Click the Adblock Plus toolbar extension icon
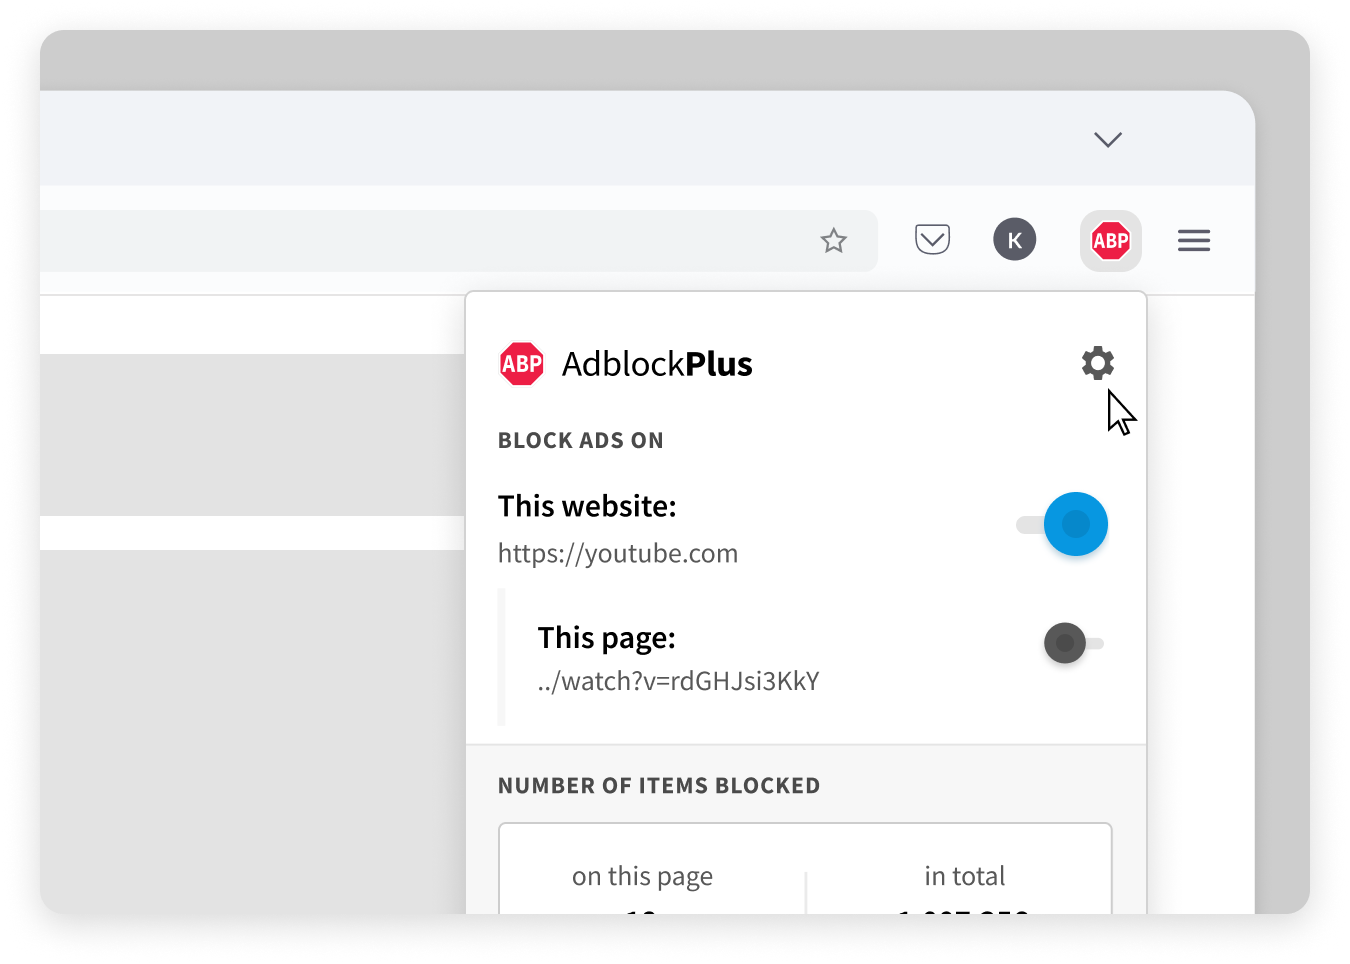The width and height of the screenshot is (1350, 964). tap(1110, 240)
